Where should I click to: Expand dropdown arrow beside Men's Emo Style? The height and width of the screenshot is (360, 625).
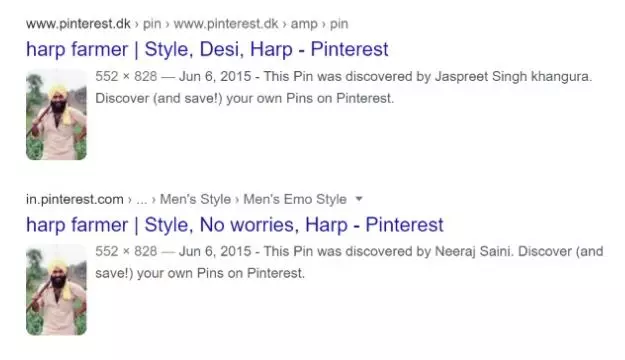click(359, 199)
